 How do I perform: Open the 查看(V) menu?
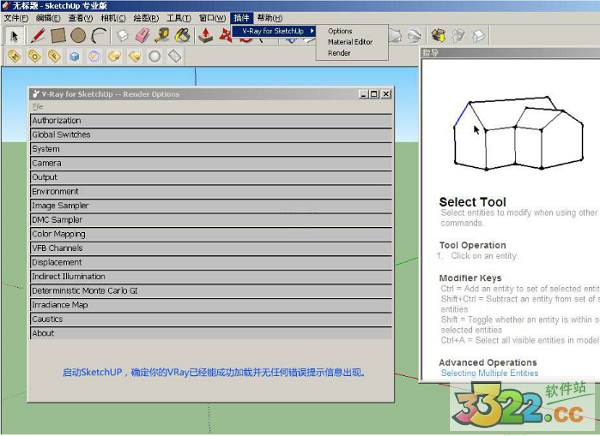(80, 18)
